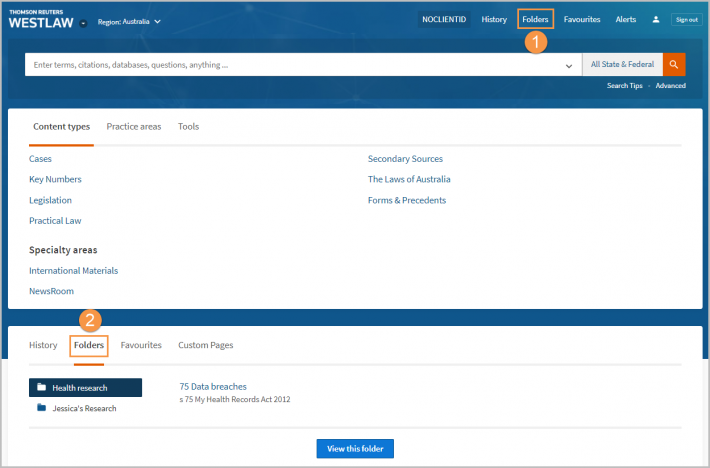
Task: Open the NewsRoom link
Action: coord(51,291)
